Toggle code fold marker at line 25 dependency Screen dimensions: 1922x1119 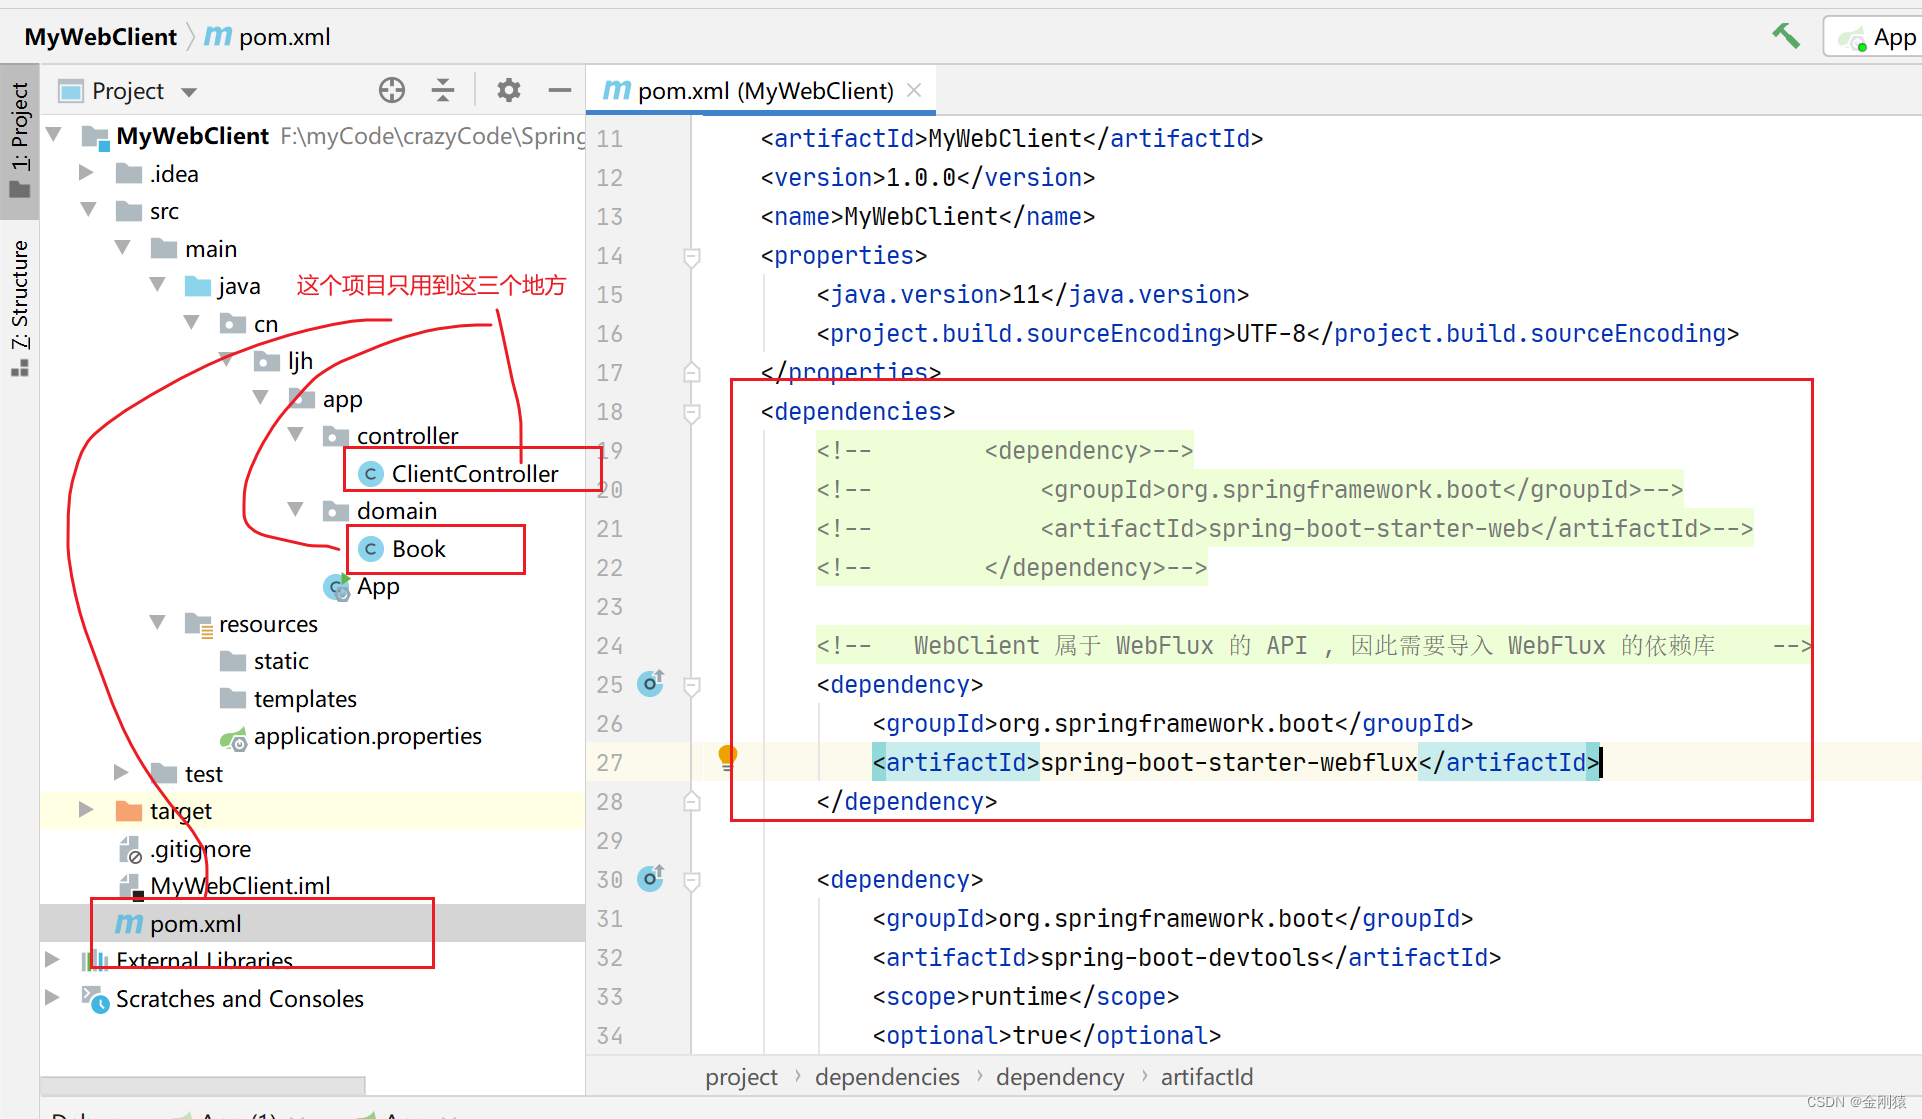point(691,685)
